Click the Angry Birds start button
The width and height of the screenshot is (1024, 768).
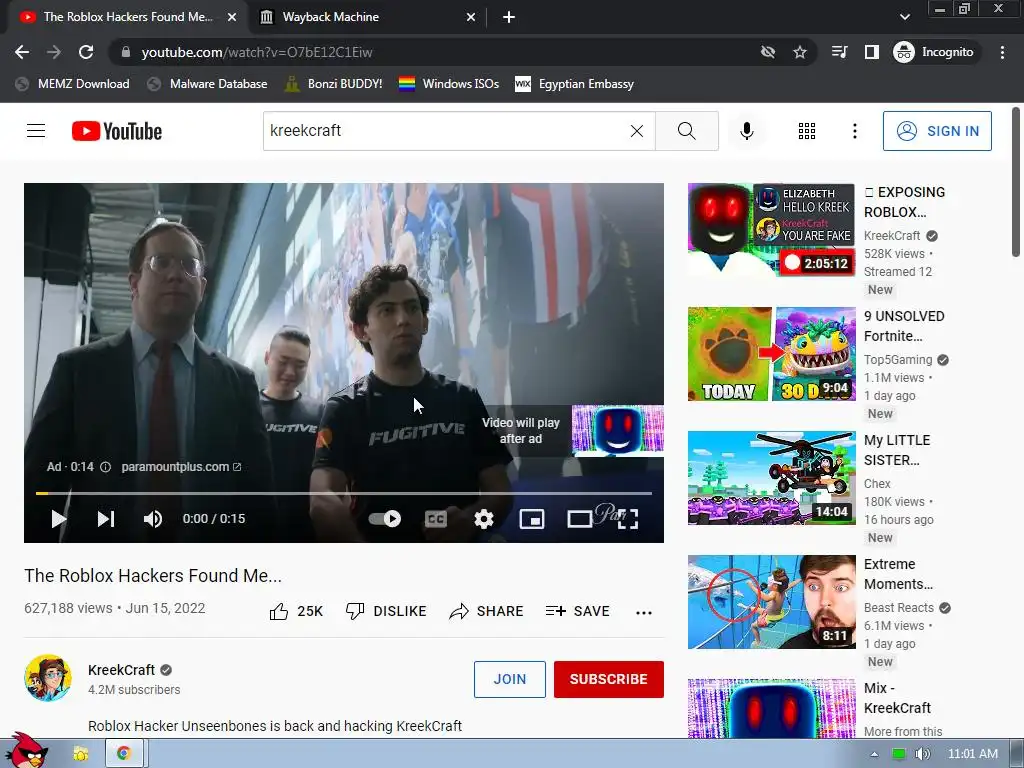coord(25,752)
